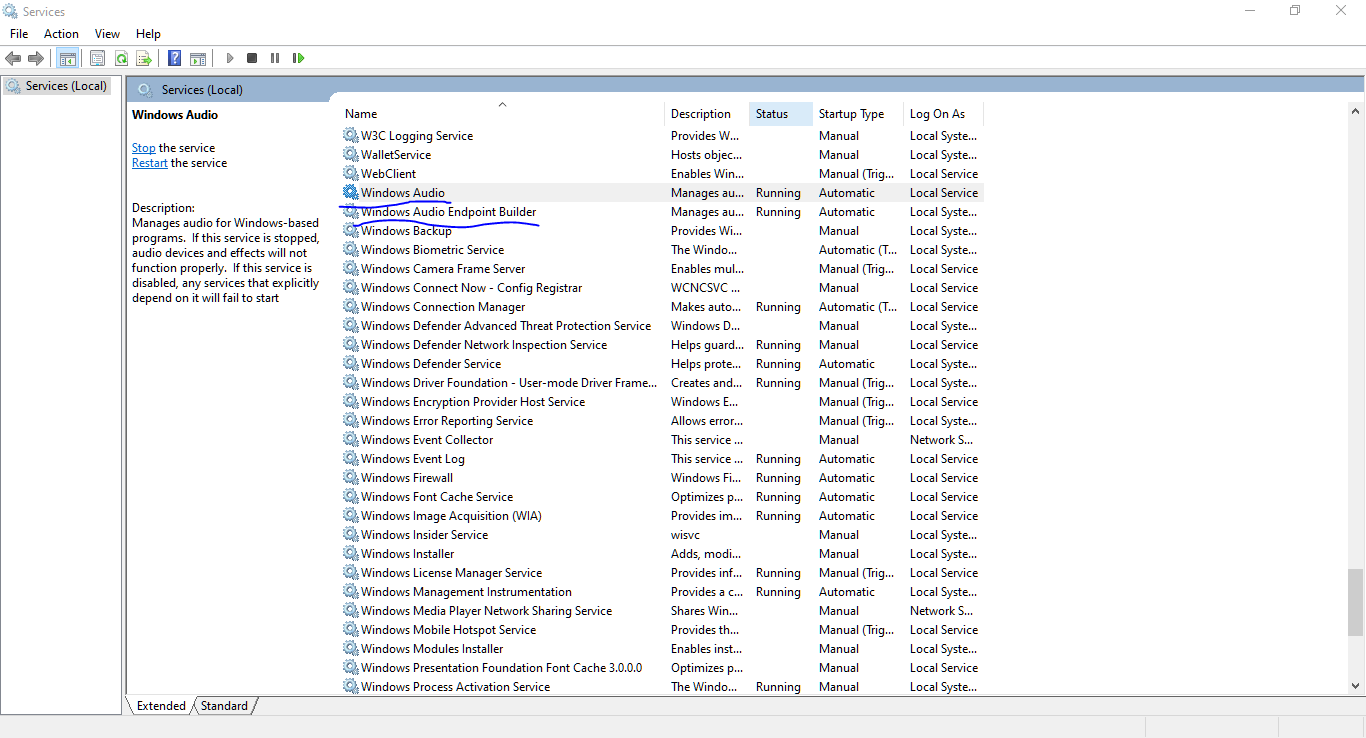Click gear icon beside Windows Event Collector
The height and width of the screenshot is (738, 1366).
point(350,440)
